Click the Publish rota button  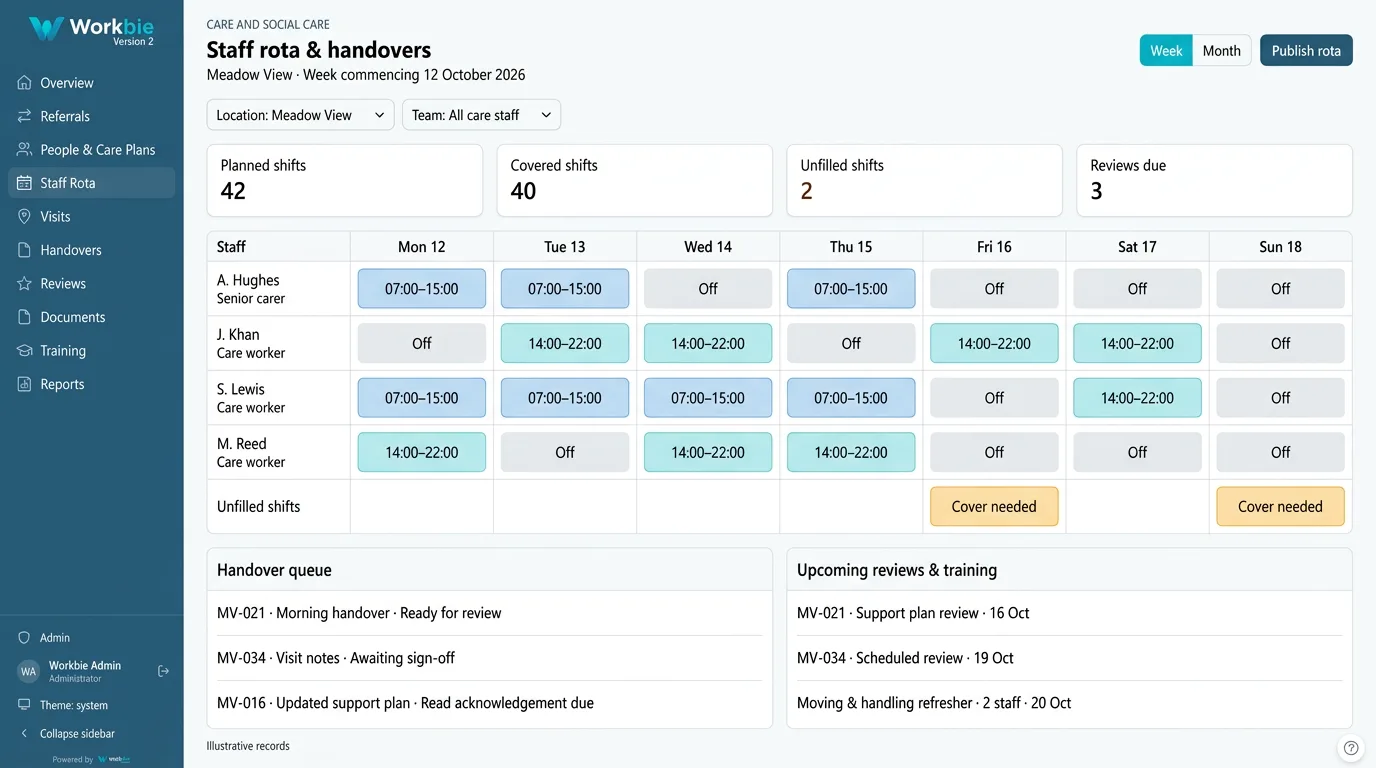pyautogui.click(x=1306, y=51)
